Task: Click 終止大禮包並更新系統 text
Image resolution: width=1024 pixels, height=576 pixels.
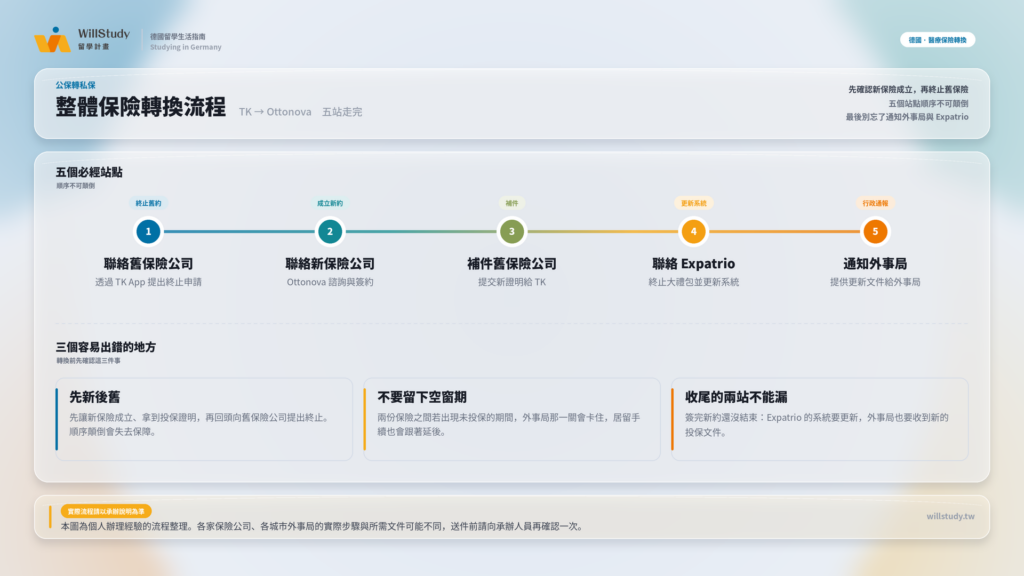Action: click(x=694, y=282)
